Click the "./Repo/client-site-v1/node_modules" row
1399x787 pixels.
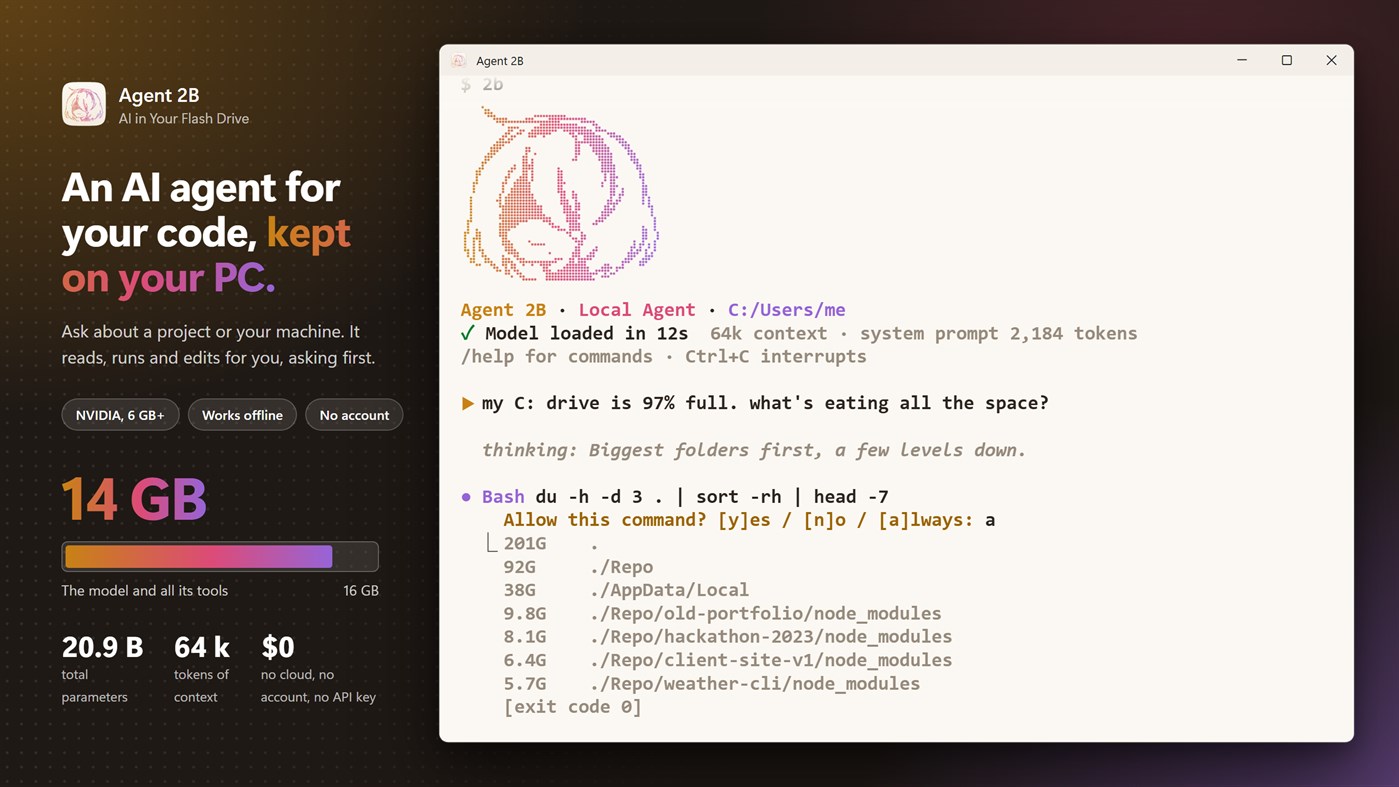pyautogui.click(x=727, y=660)
